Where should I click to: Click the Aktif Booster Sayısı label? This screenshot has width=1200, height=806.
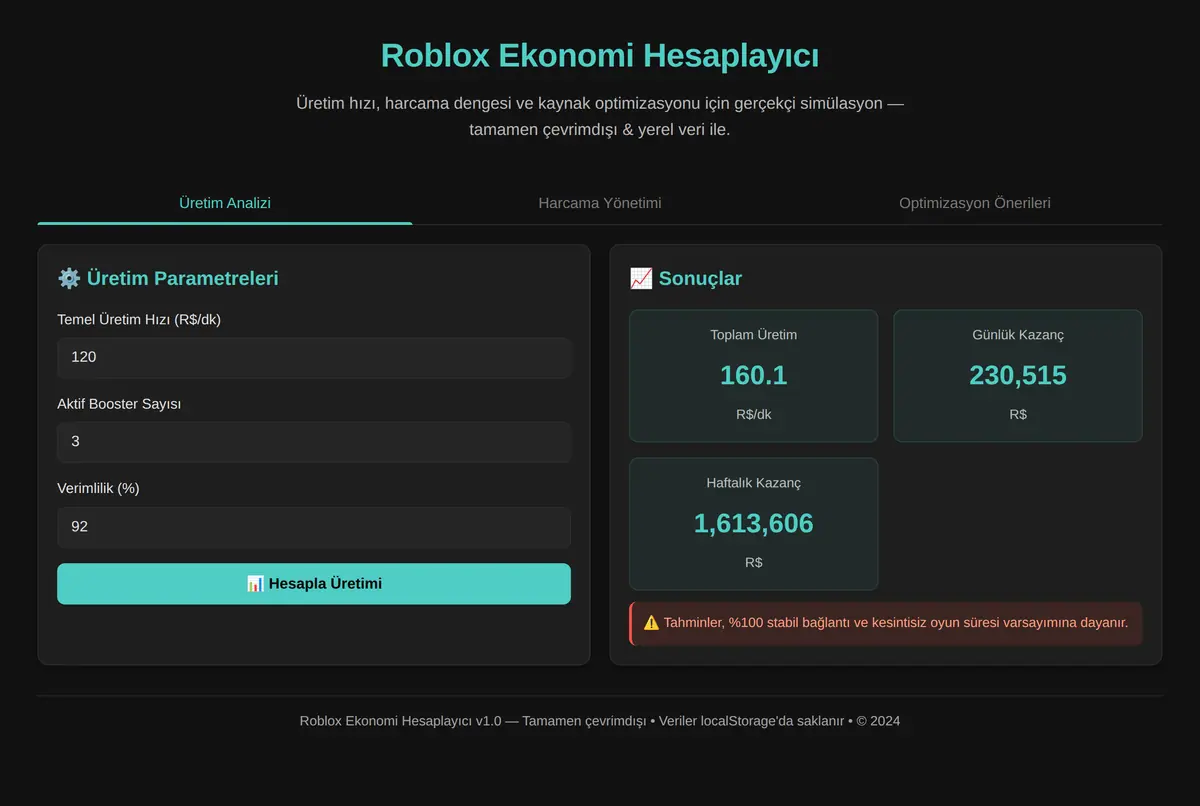(x=119, y=404)
